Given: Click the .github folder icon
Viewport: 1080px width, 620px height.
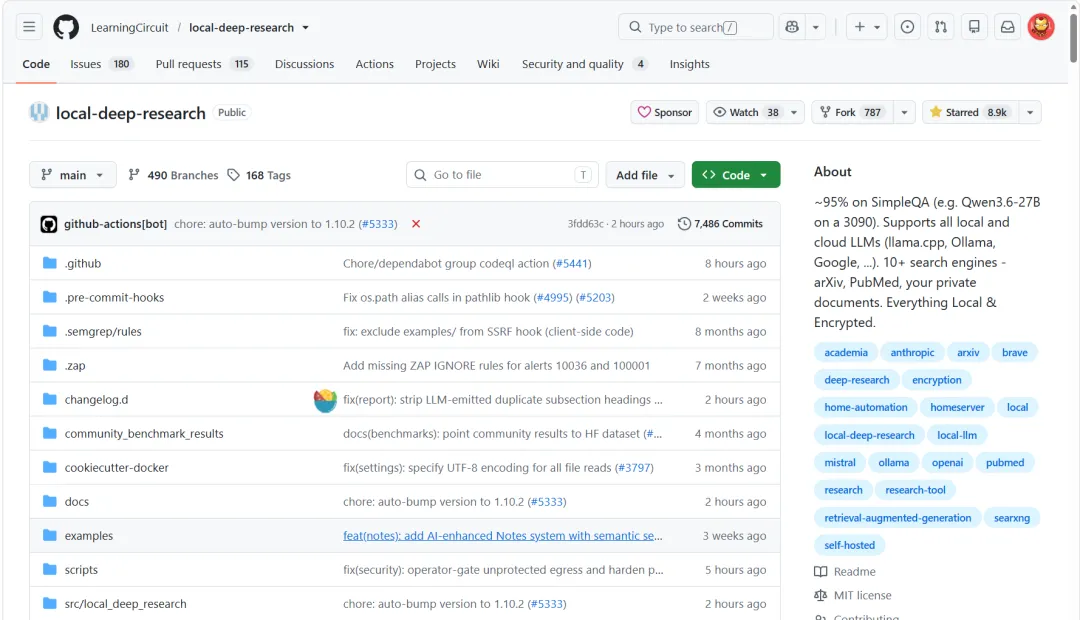Looking at the screenshot, I should coord(50,263).
